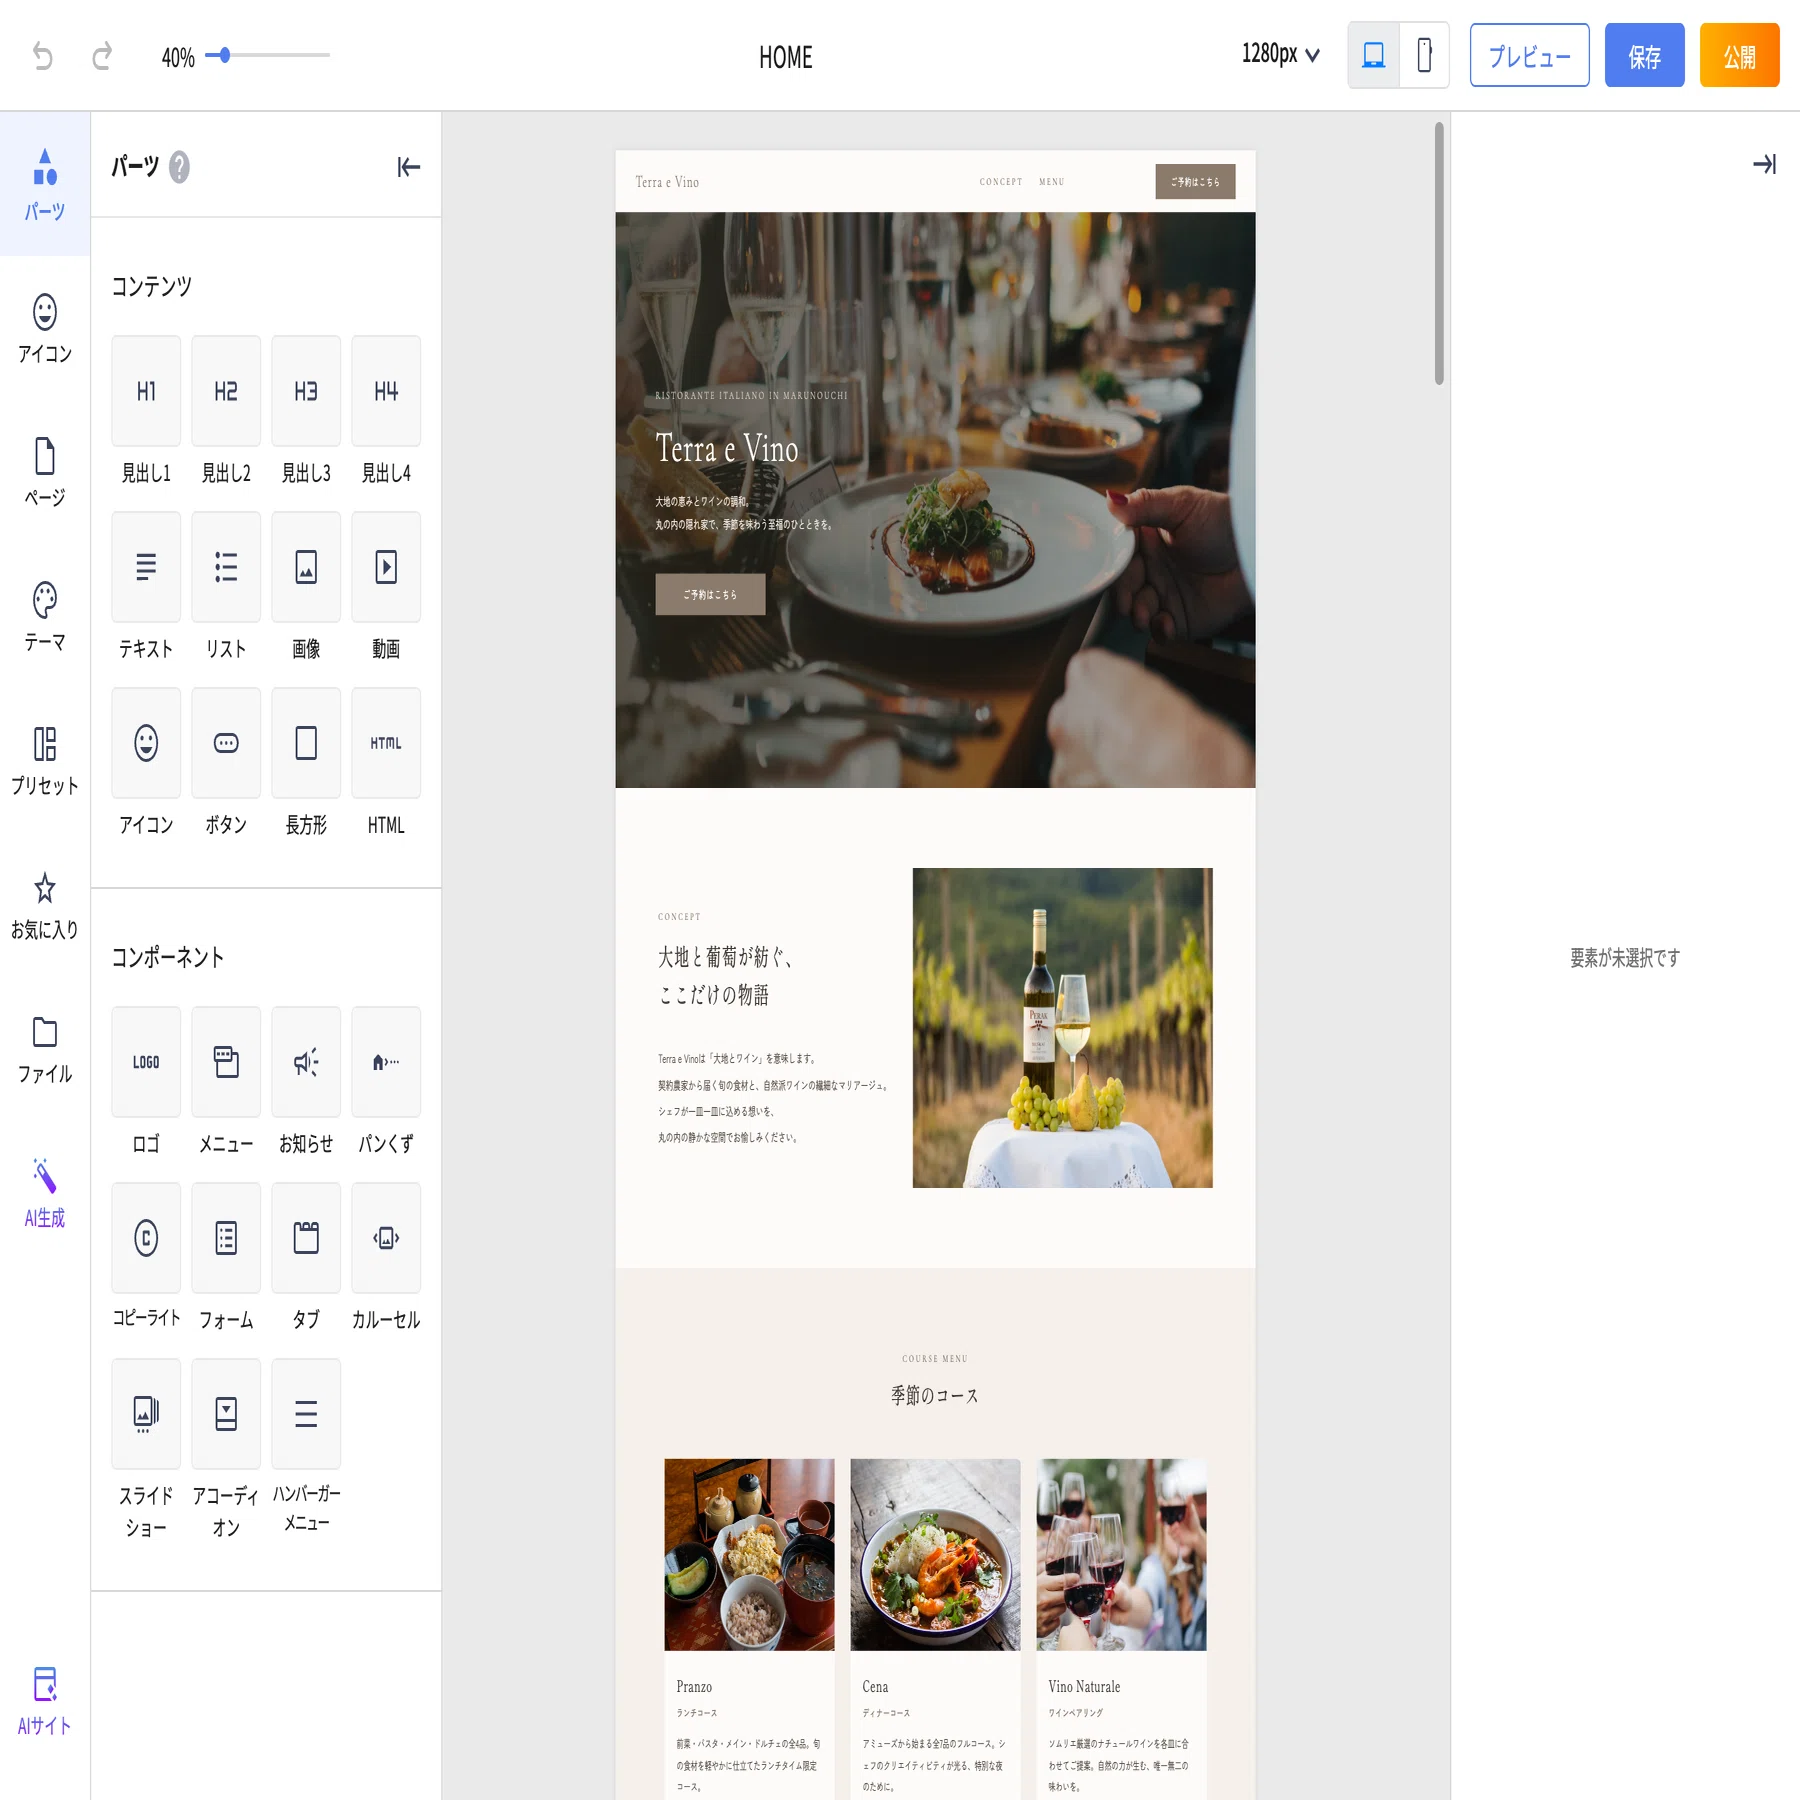
Task: Select the 季節のコース heading
Action: pos(935,1395)
